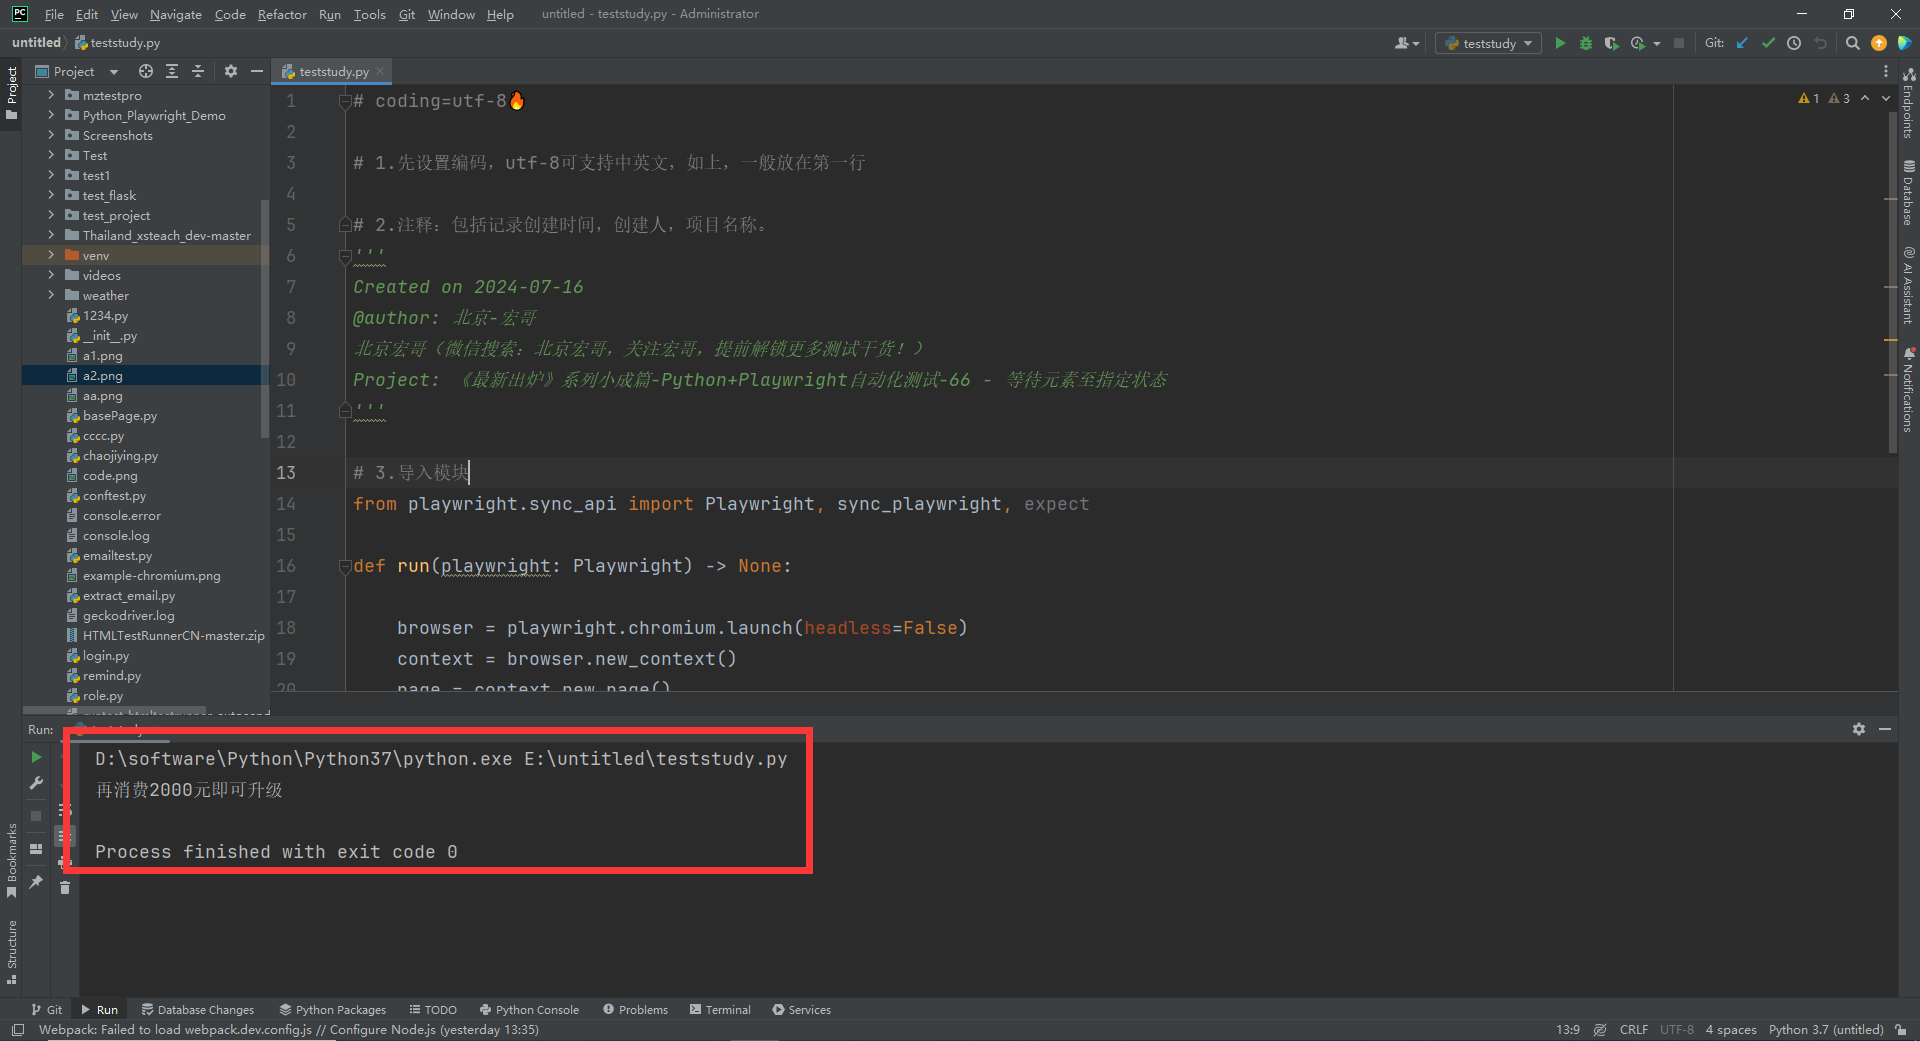Toggle fold marker on line 16 def run
The width and height of the screenshot is (1920, 1041).
[x=345, y=566]
